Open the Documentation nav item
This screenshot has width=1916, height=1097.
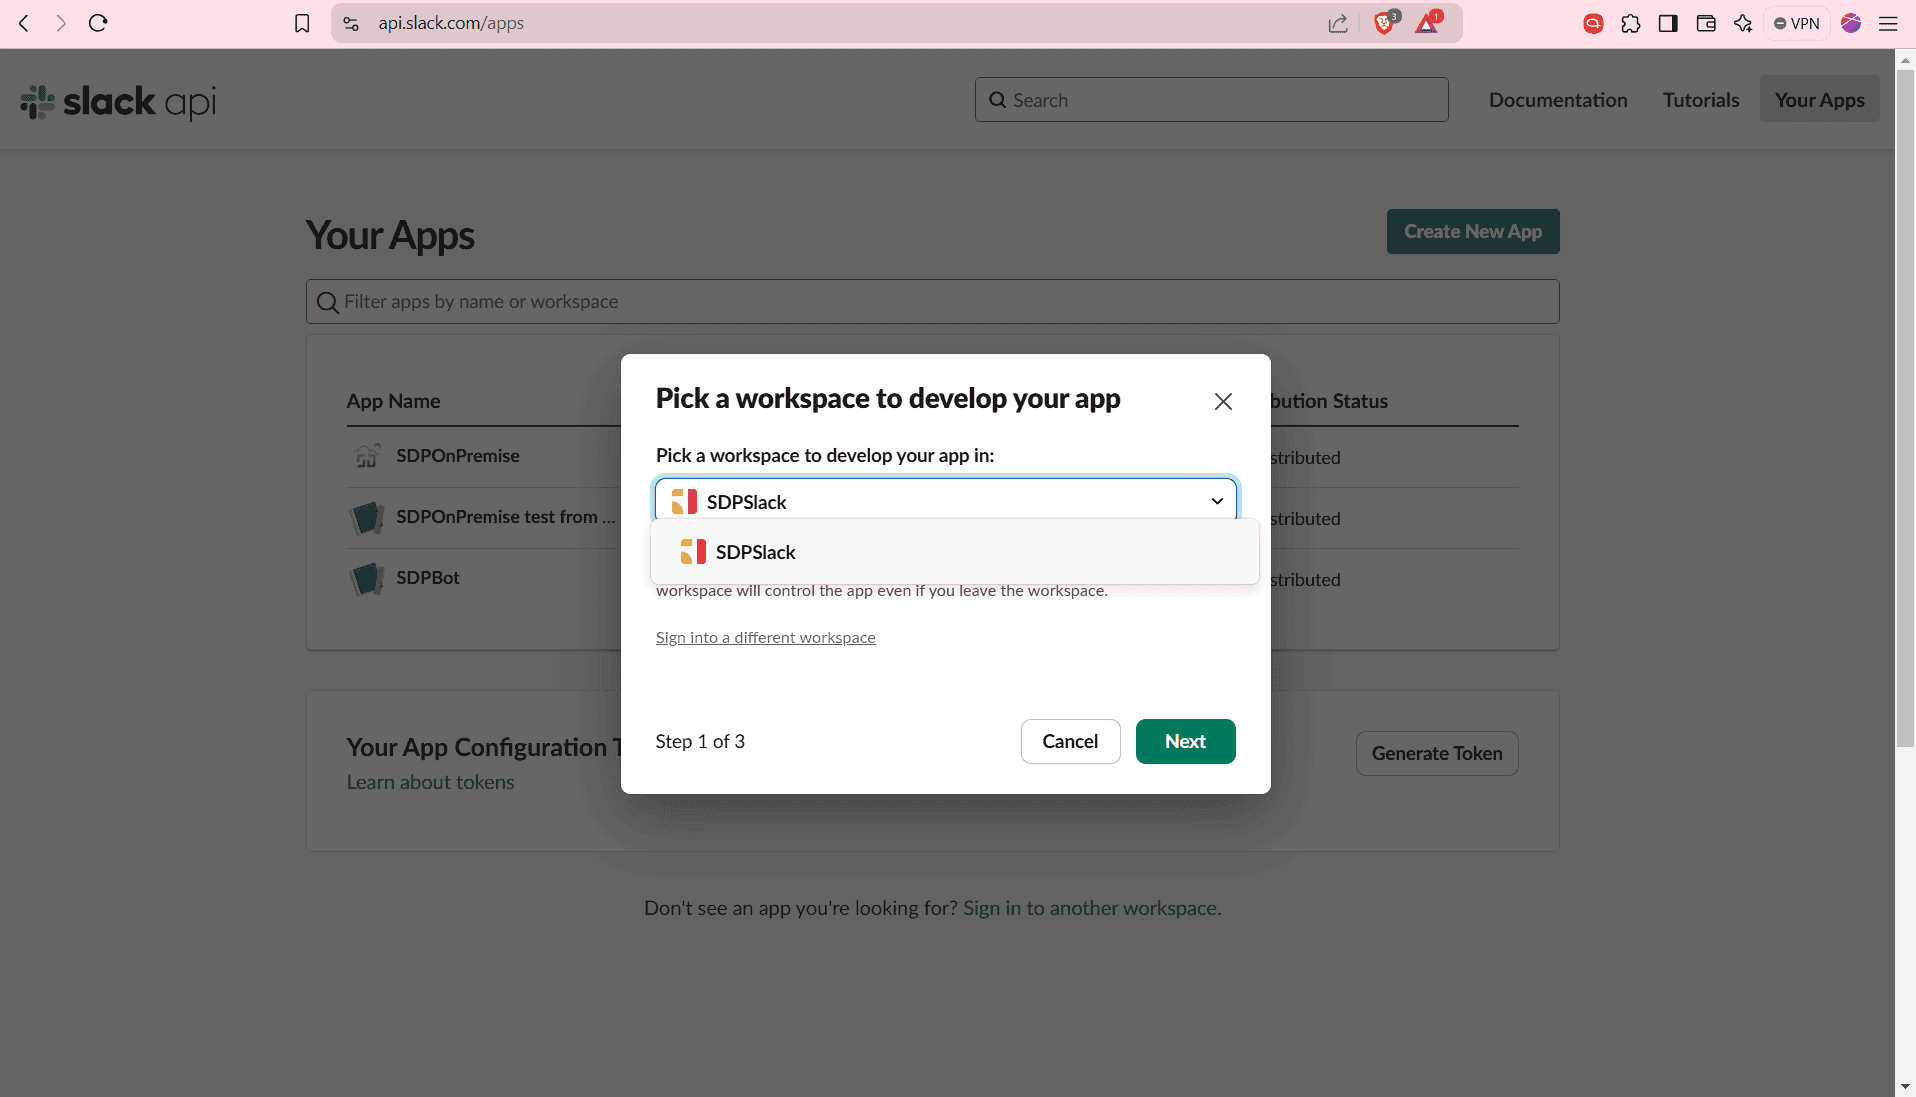click(x=1558, y=100)
